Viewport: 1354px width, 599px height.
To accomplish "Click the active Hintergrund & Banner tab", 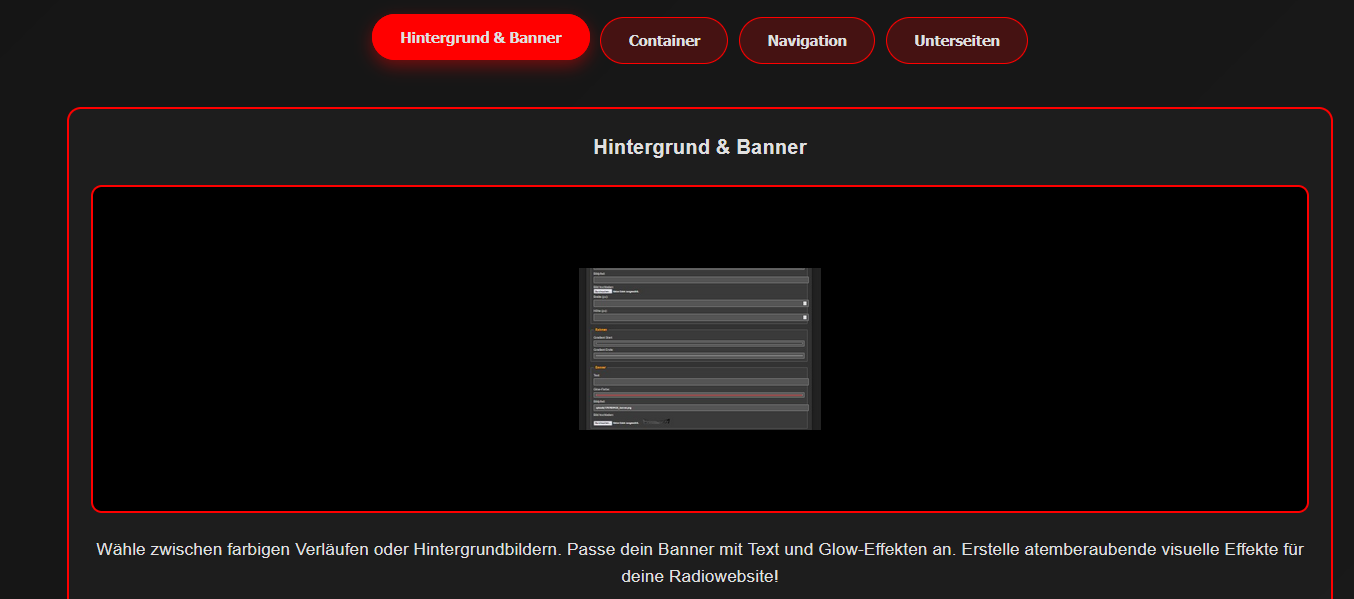I will 480,38.
